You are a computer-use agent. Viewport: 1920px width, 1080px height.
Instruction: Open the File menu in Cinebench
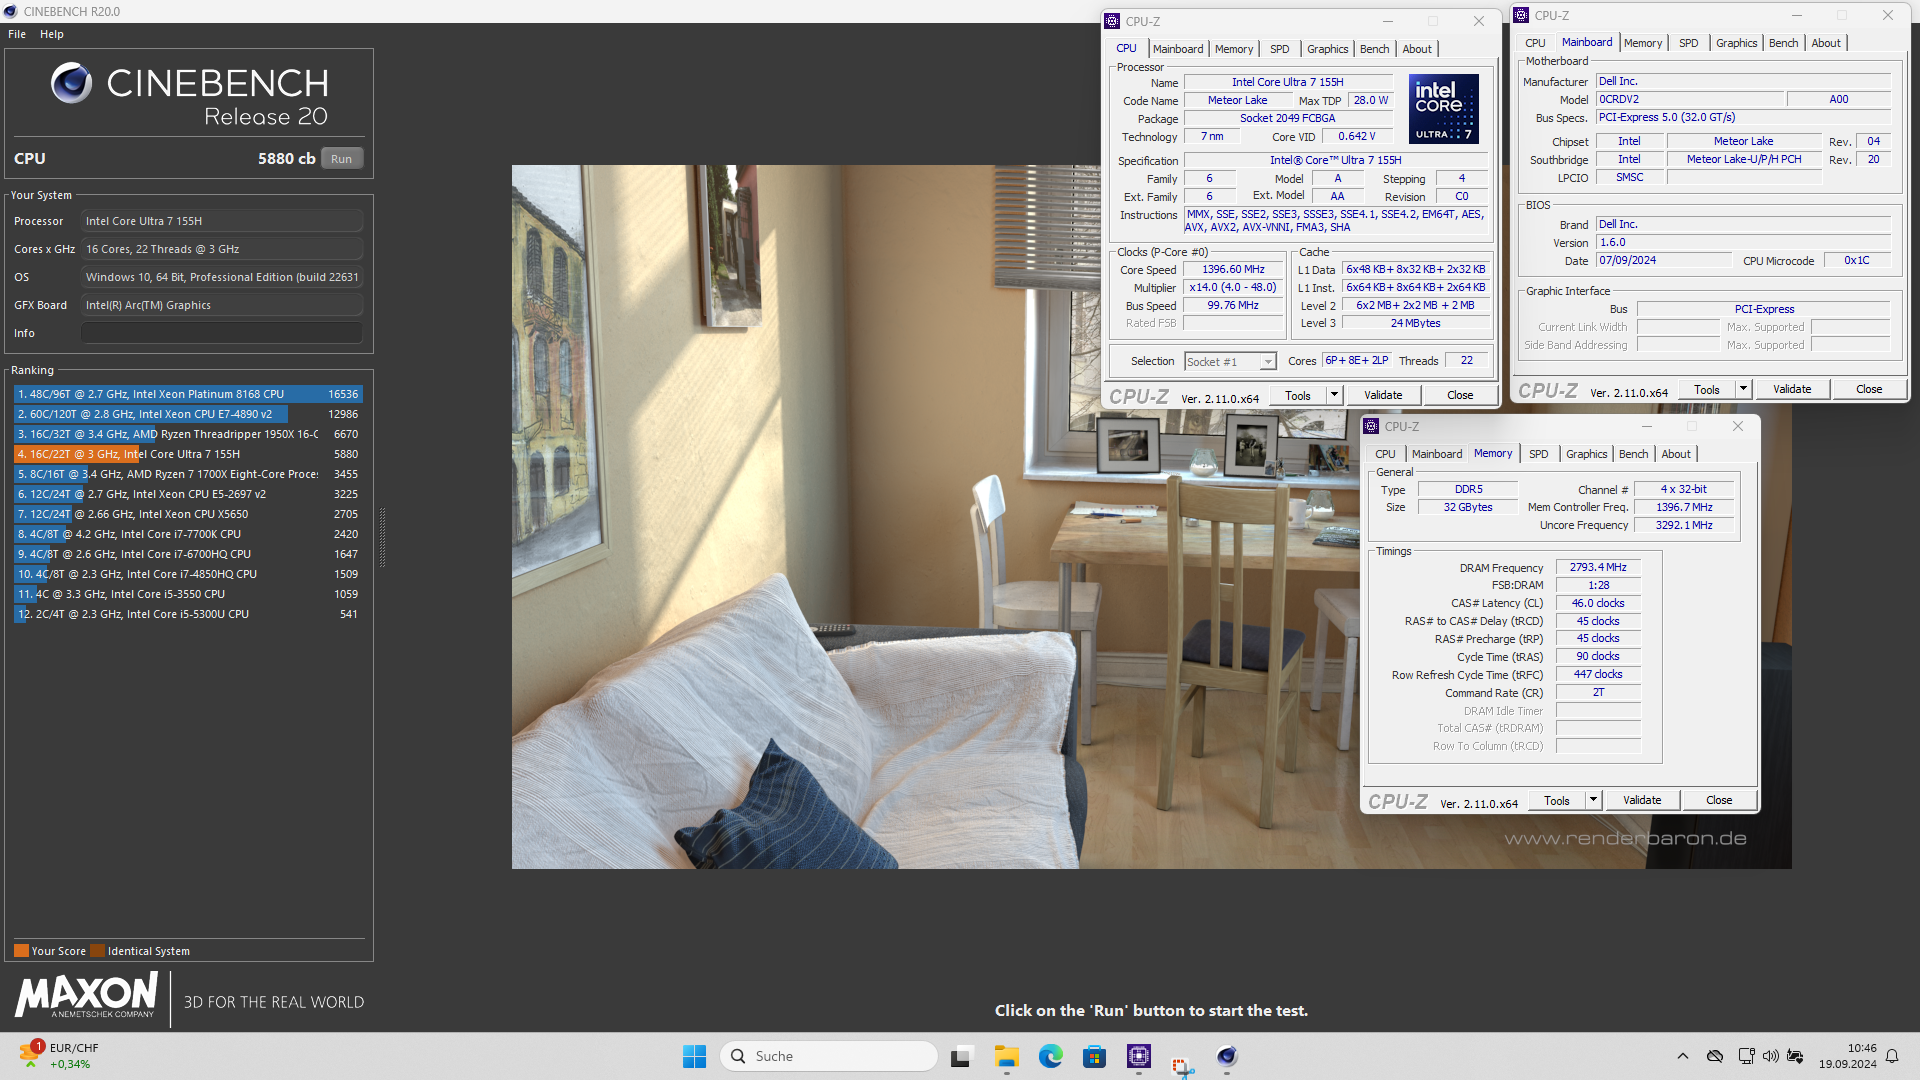[17, 34]
